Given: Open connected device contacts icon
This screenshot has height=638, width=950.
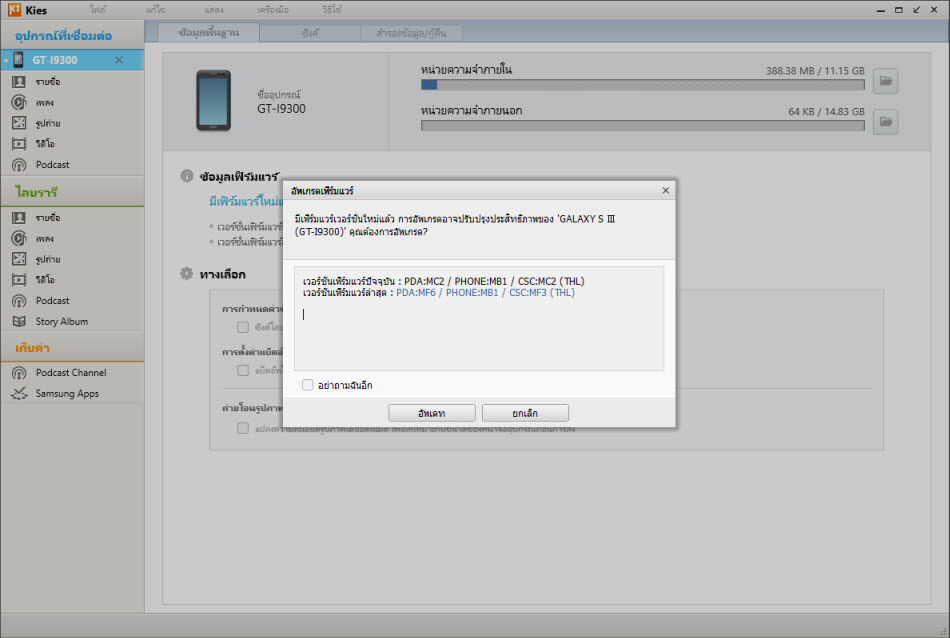Looking at the screenshot, I should [19, 81].
